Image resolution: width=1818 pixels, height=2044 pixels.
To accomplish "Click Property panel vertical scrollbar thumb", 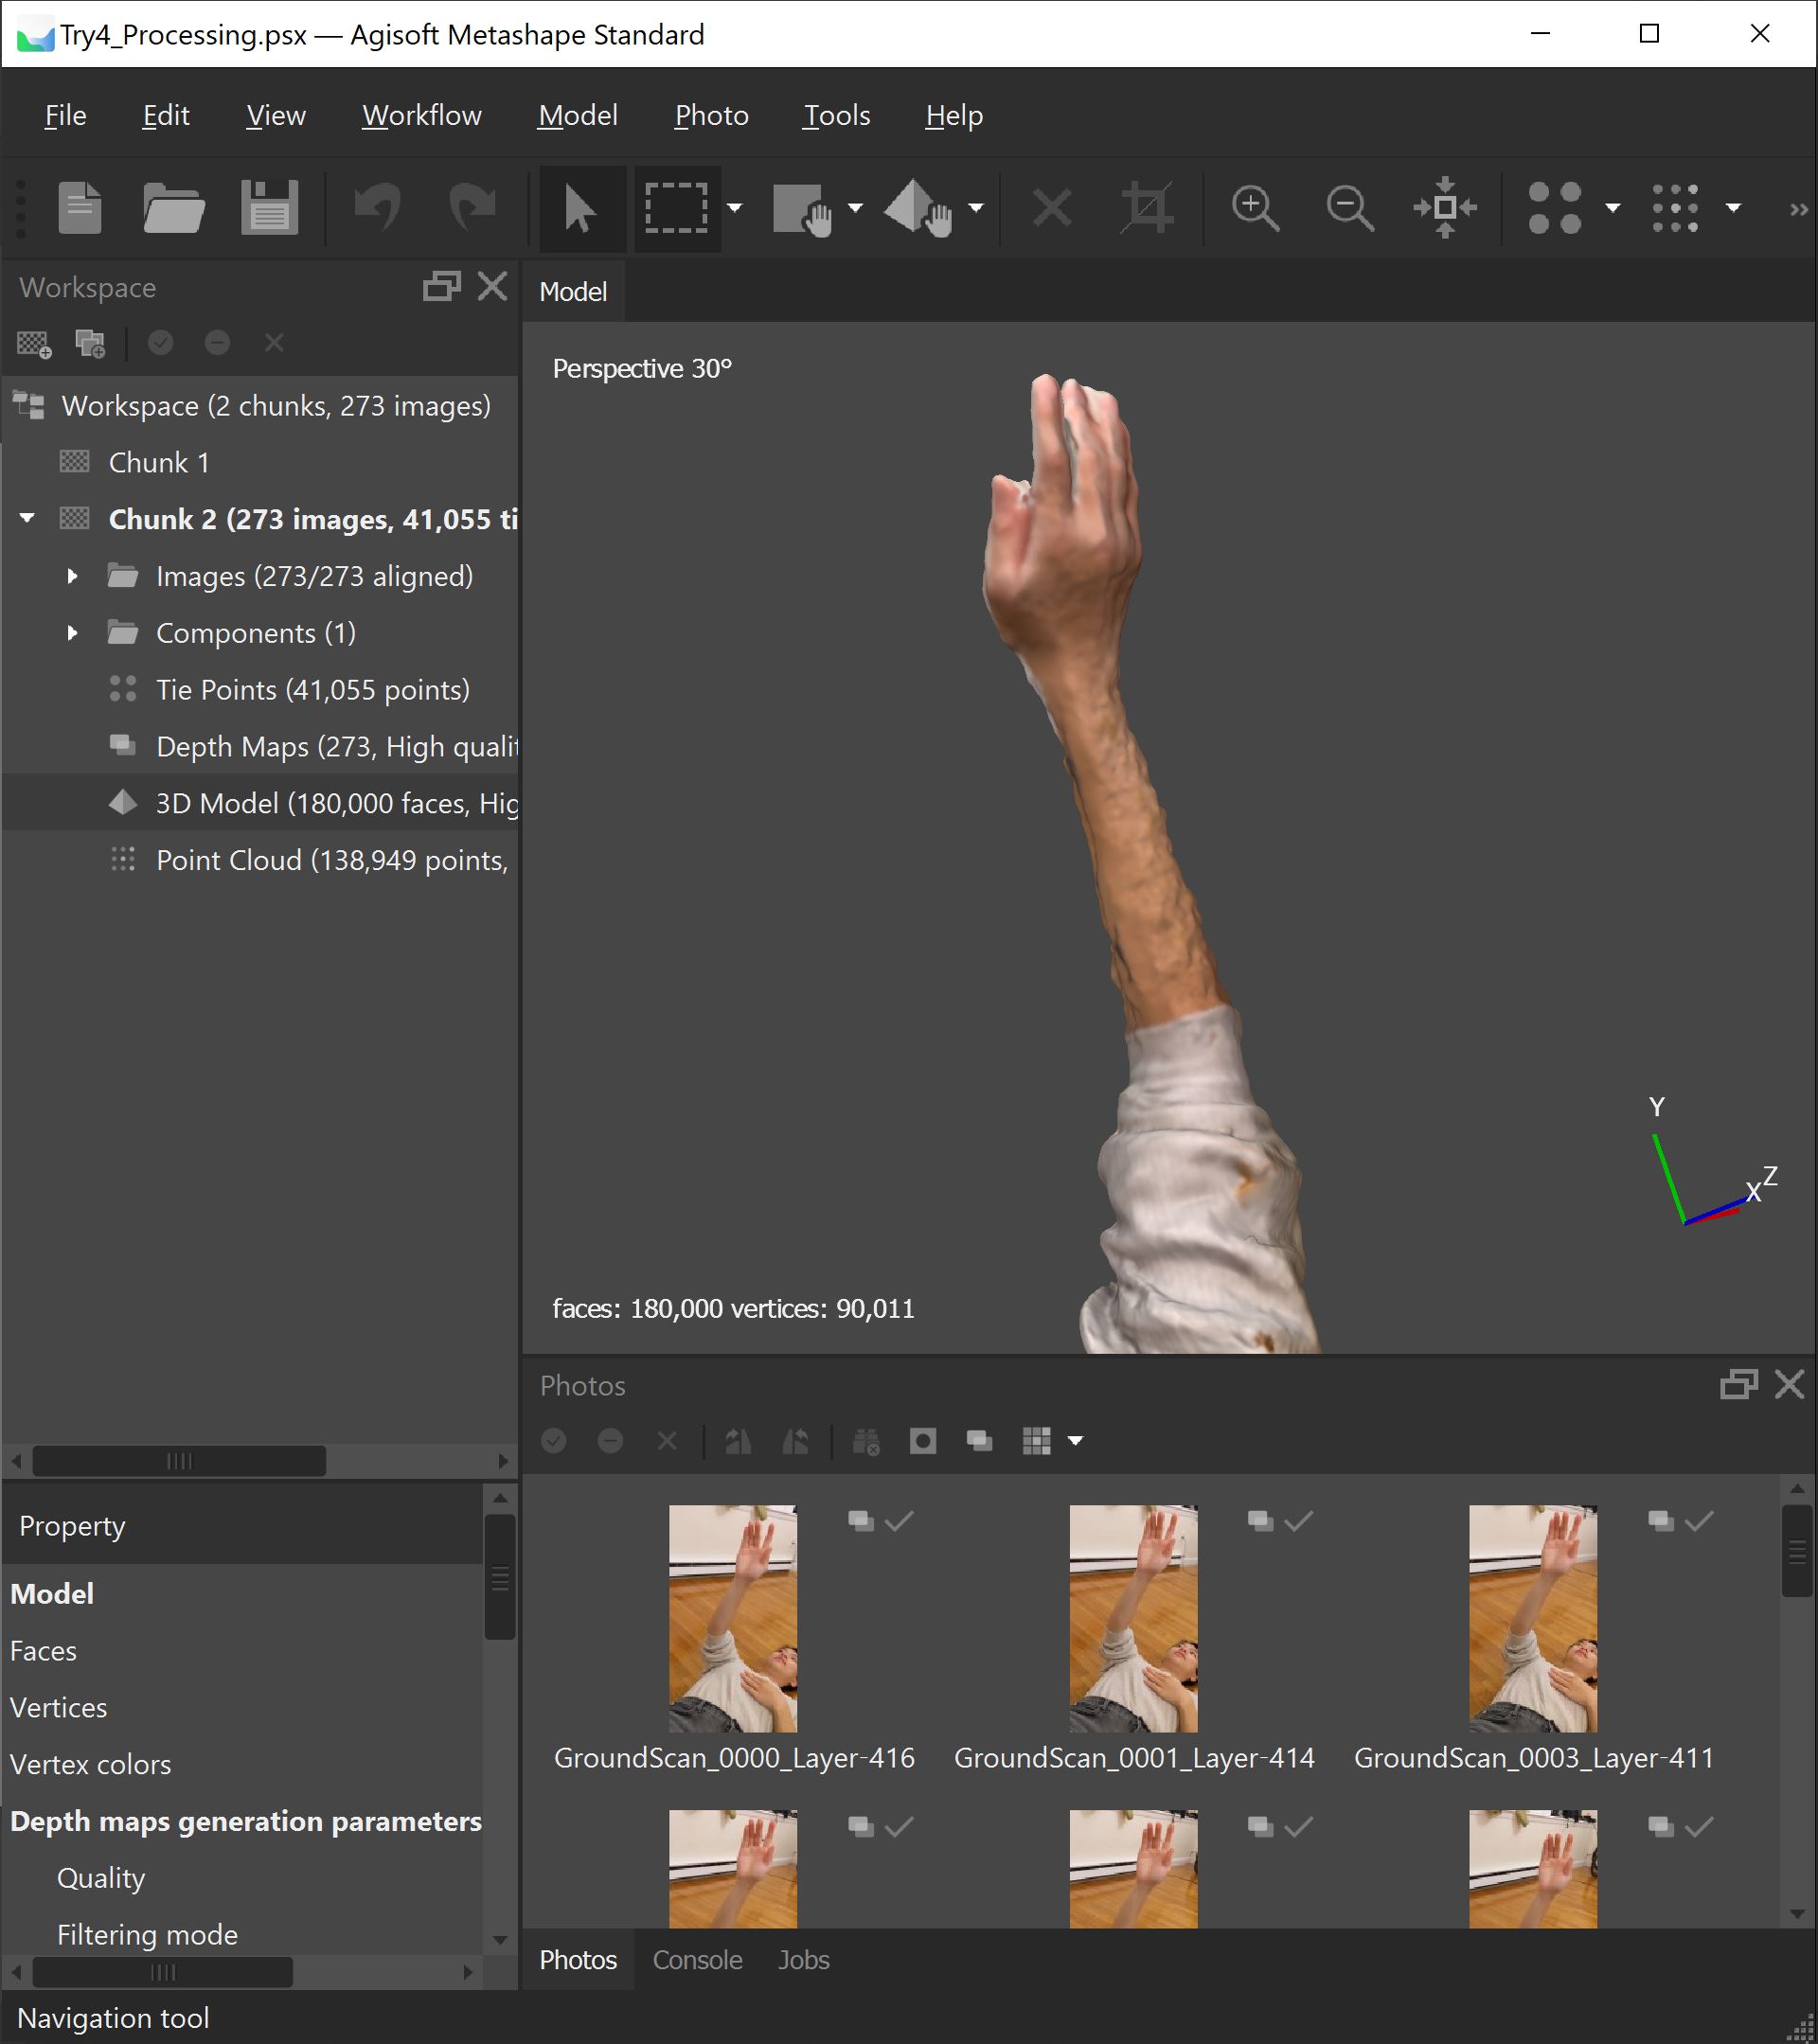I will [x=500, y=1577].
